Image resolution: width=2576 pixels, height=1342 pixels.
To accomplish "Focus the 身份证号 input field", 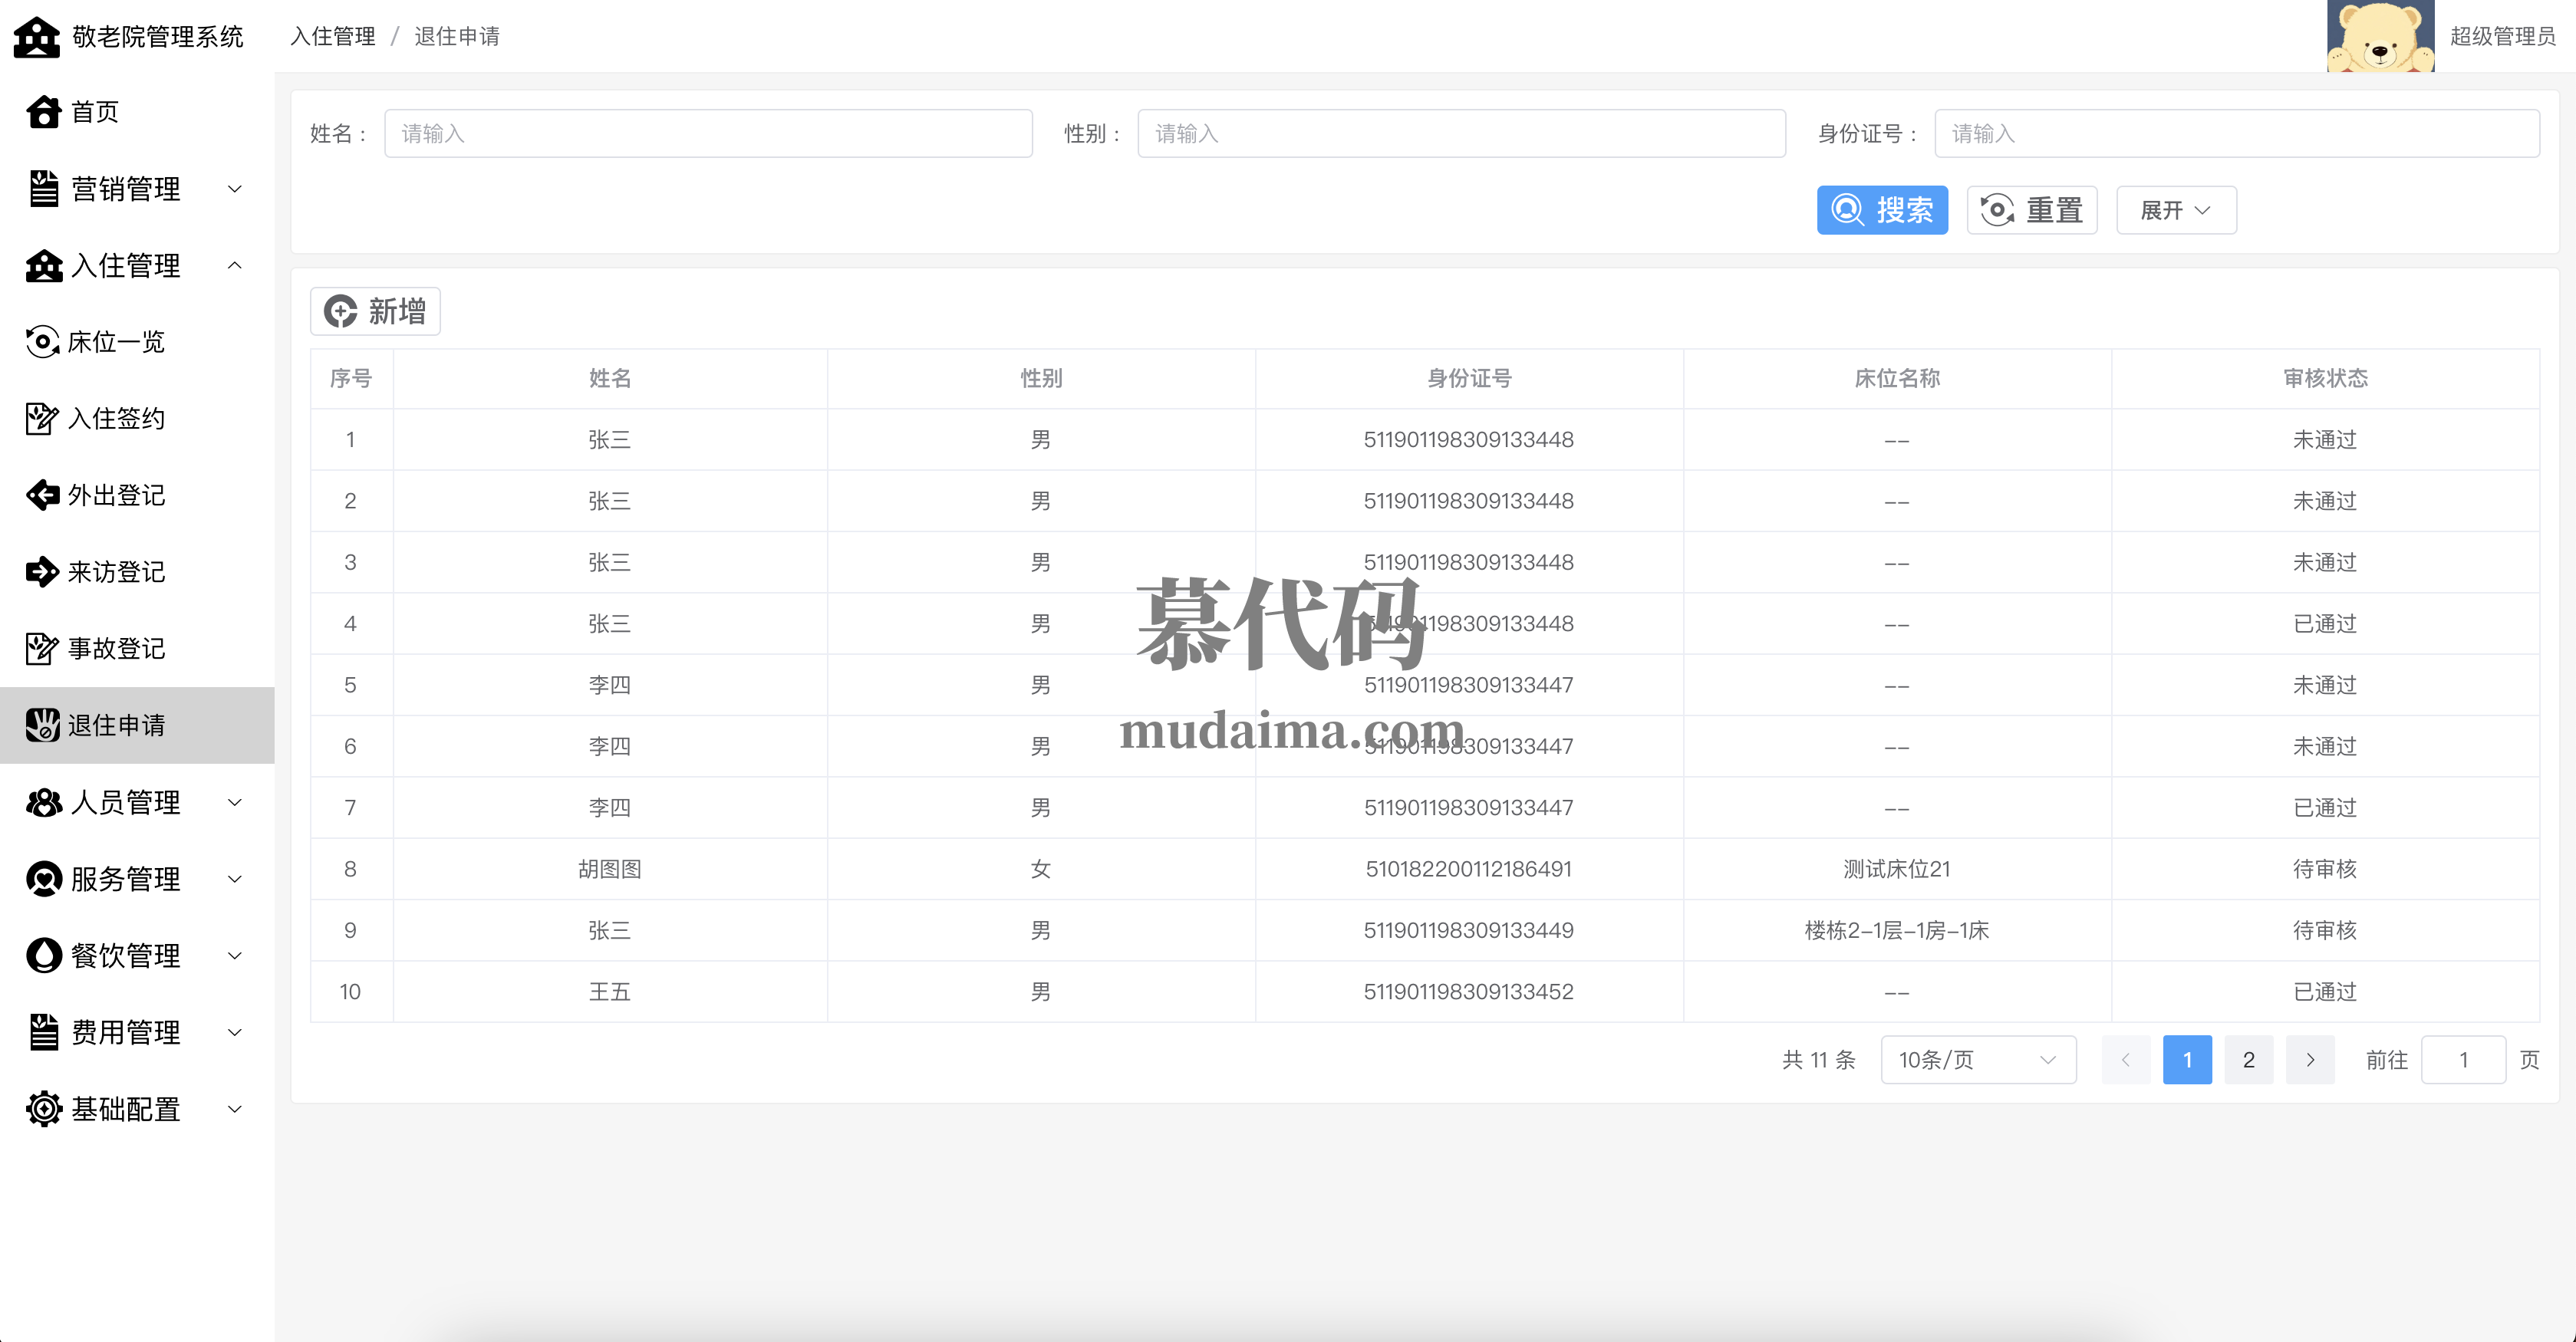I will (x=2236, y=134).
